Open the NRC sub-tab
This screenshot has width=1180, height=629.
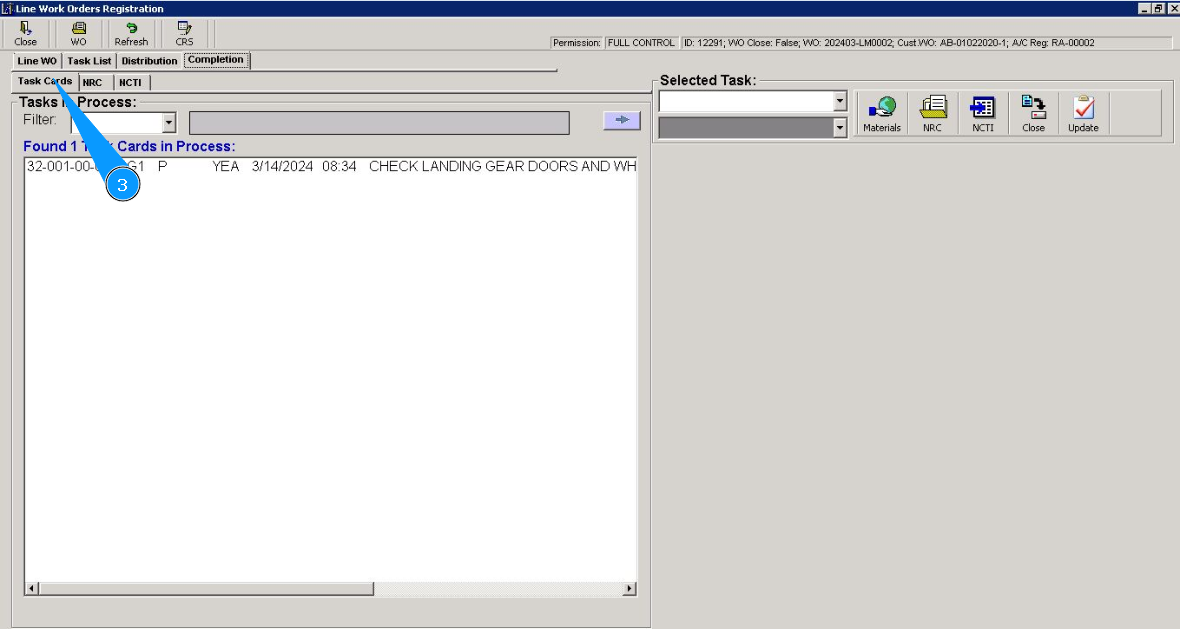93,83
